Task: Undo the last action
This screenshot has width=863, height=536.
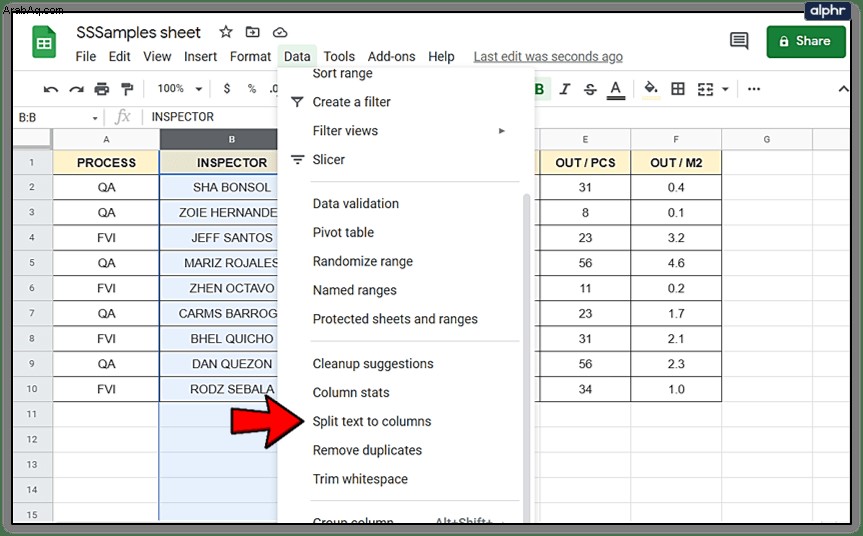Action: click(51, 89)
